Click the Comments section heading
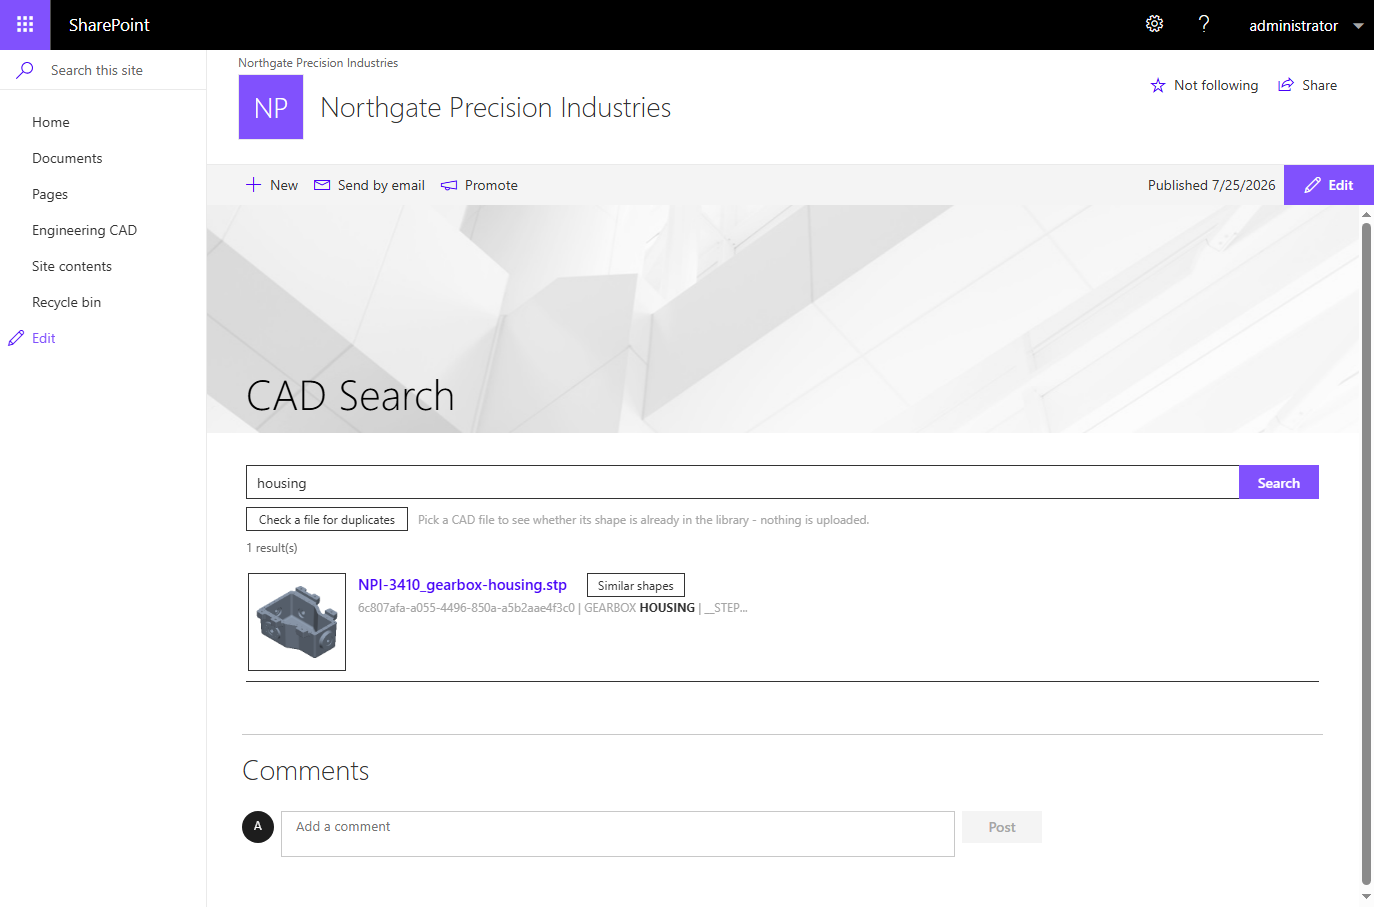Screen dimensions: 1374x907 coord(306,771)
